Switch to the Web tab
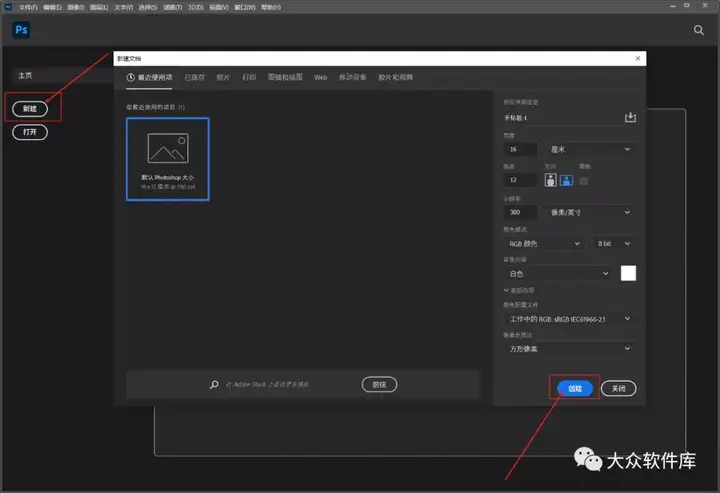Screen dimensions: 720x493 (321, 77)
